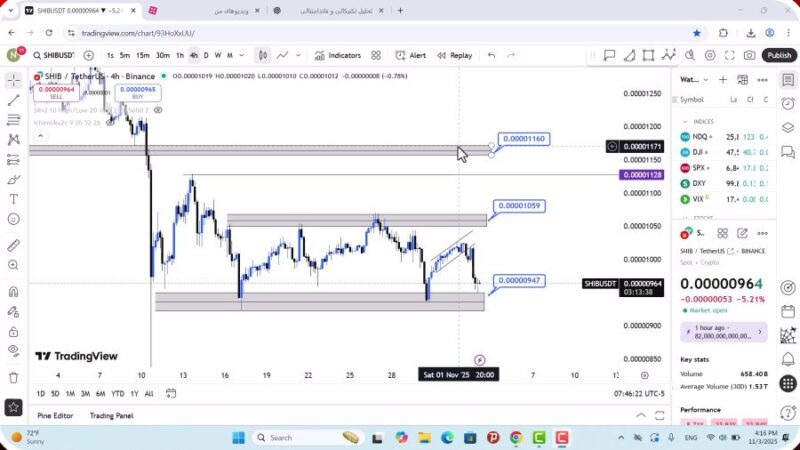Screen dimensions: 800x450
Task: Enter fullscreen chart mode
Action: coord(730,56)
